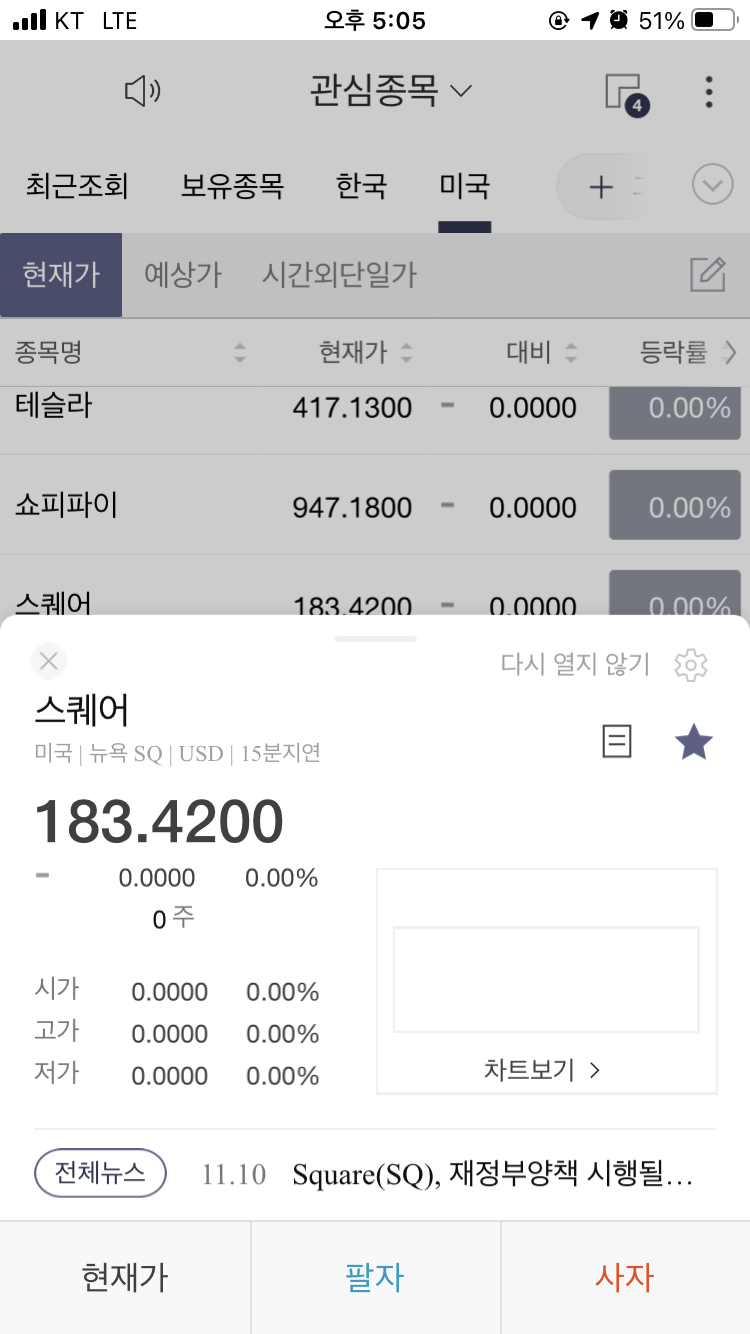Open the three-dot more options menu
The width and height of the screenshot is (750, 1334).
click(708, 92)
